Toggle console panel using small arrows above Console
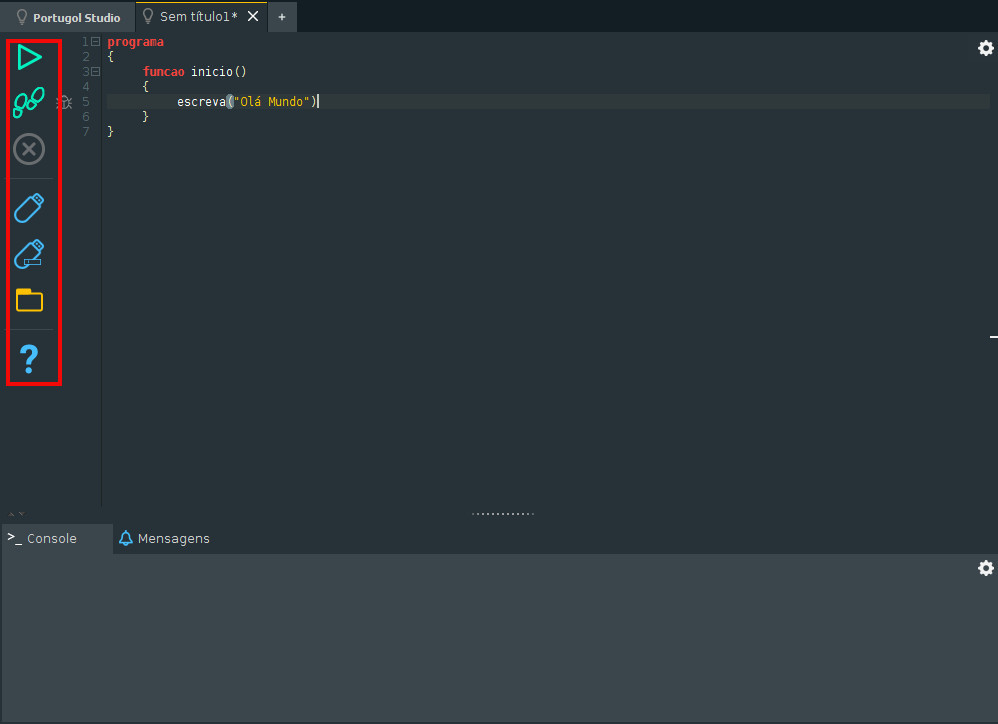 coord(17,513)
